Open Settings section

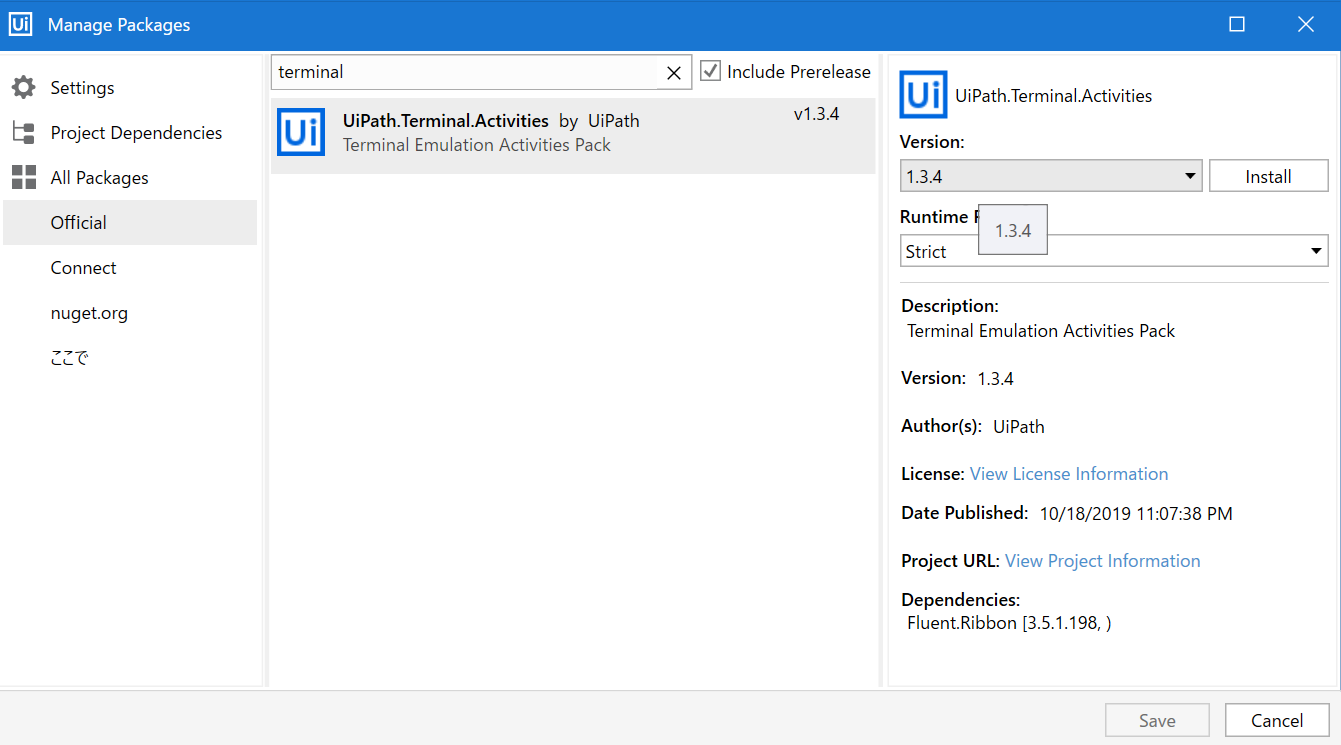point(82,88)
